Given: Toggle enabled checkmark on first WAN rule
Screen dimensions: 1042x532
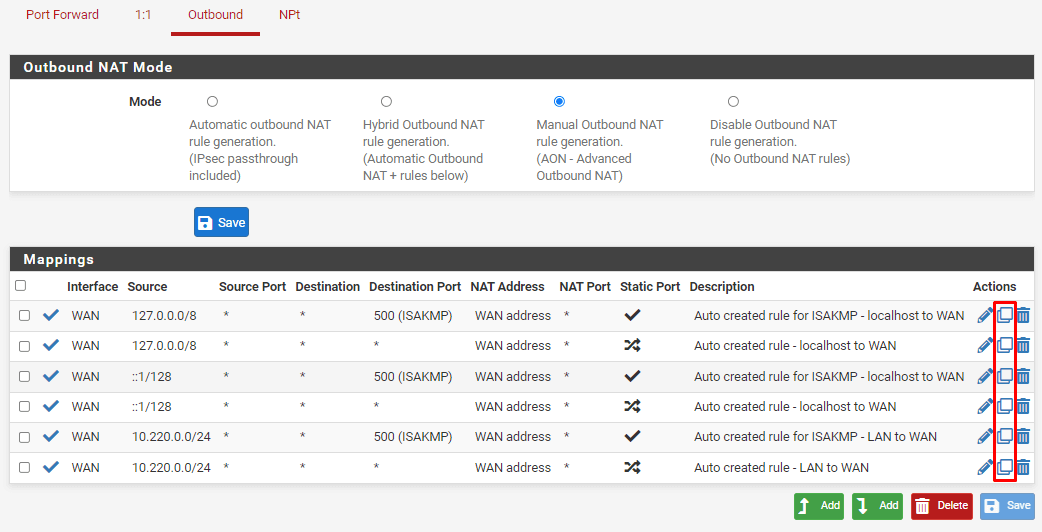Looking at the screenshot, I should [x=51, y=315].
